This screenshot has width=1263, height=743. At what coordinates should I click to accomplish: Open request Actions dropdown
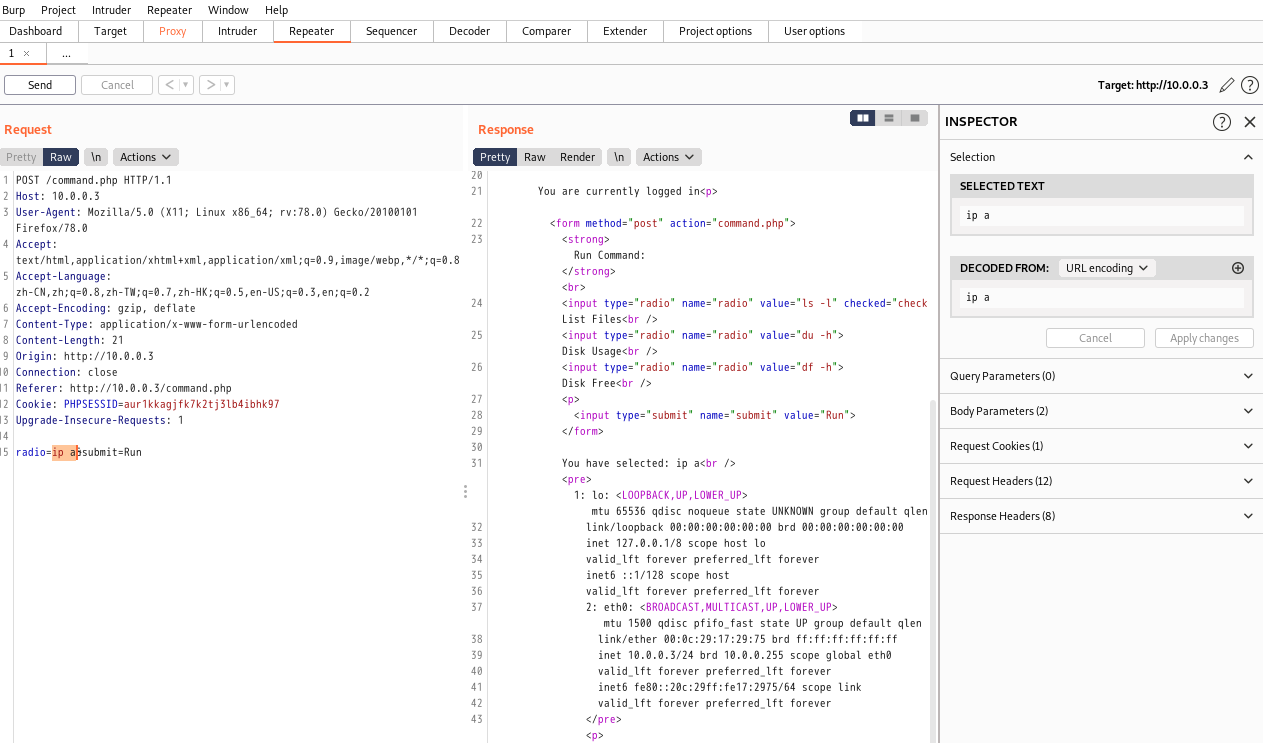(x=146, y=157)
